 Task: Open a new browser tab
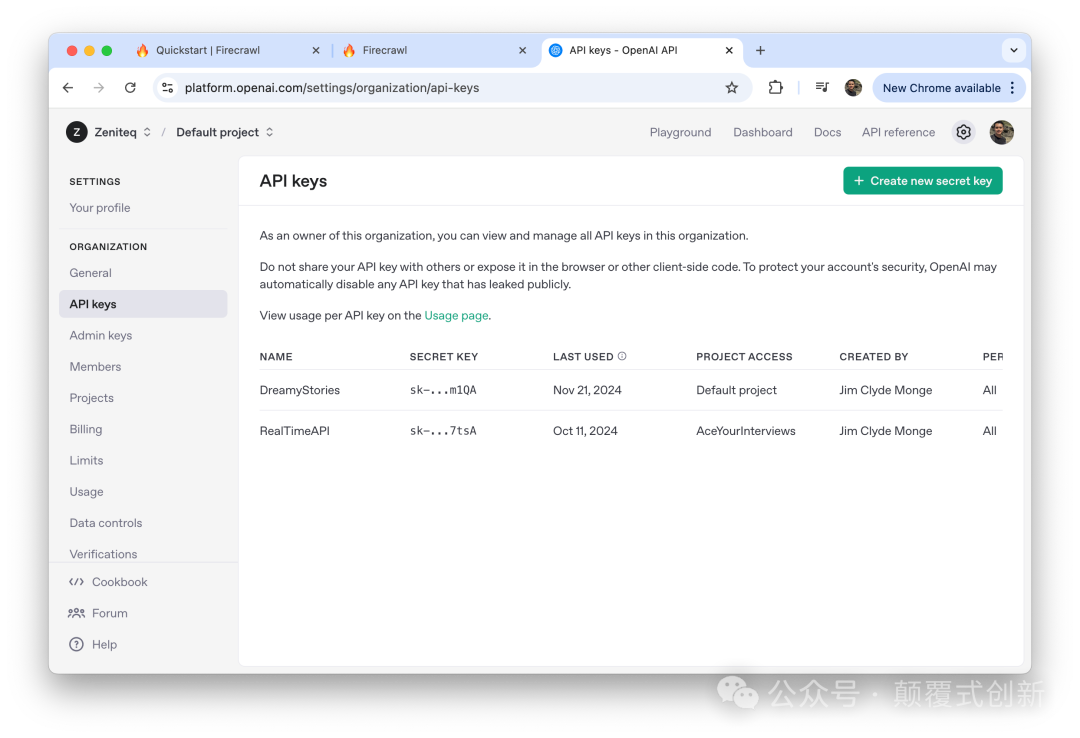click(760, 50)
